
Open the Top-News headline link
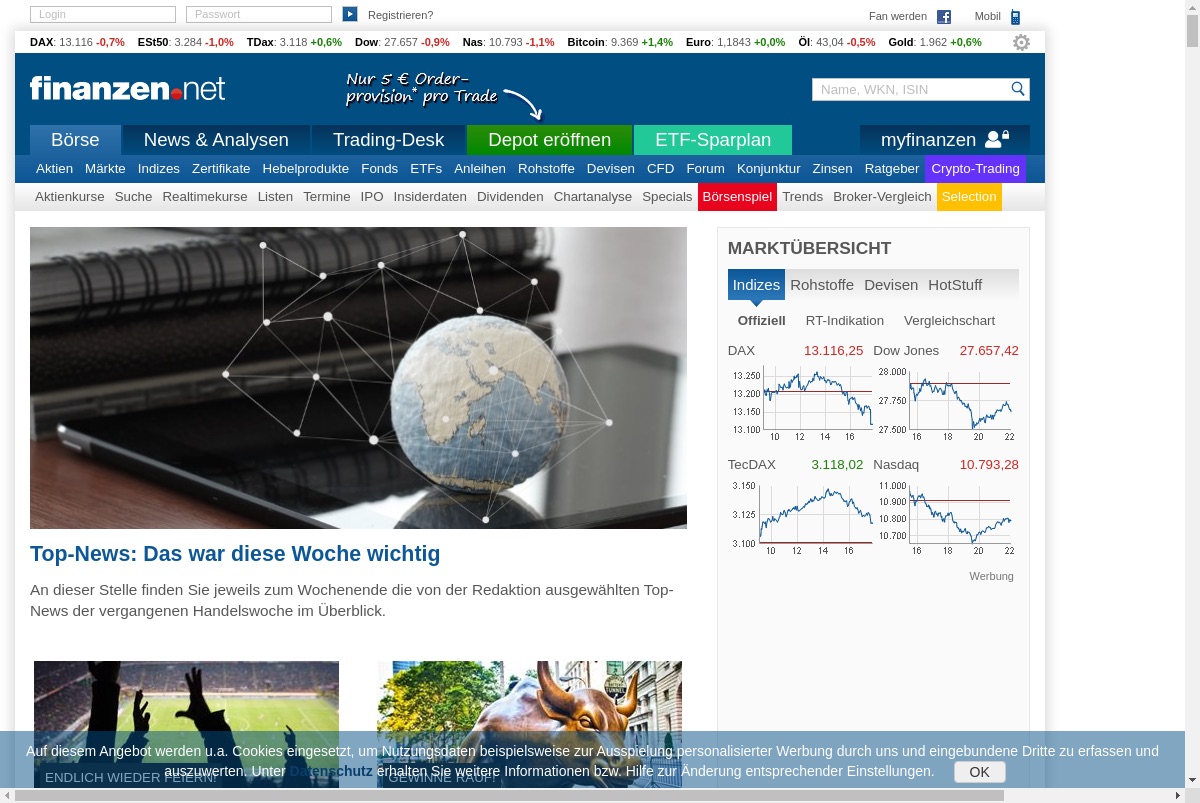235,554
